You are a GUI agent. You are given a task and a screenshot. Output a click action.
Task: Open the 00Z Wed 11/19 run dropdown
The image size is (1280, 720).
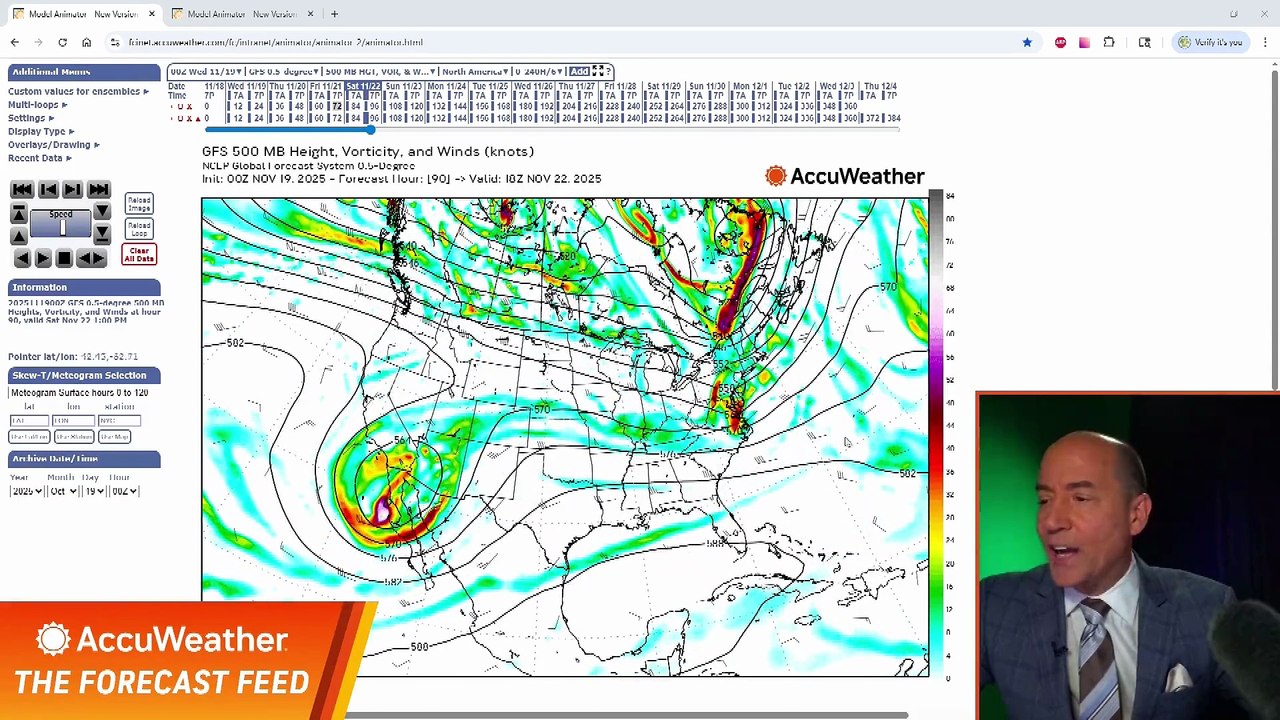[206, 71]
